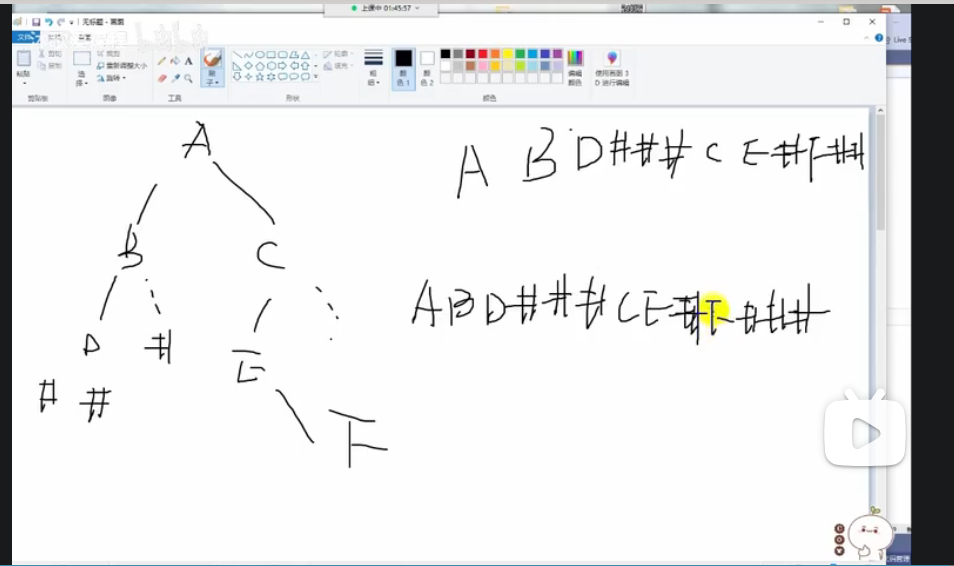The width and height of the screenshot is (954, 566).
Task: Pick the yellow color swatch
Action: pyautogui.click(x=507, y=54)
